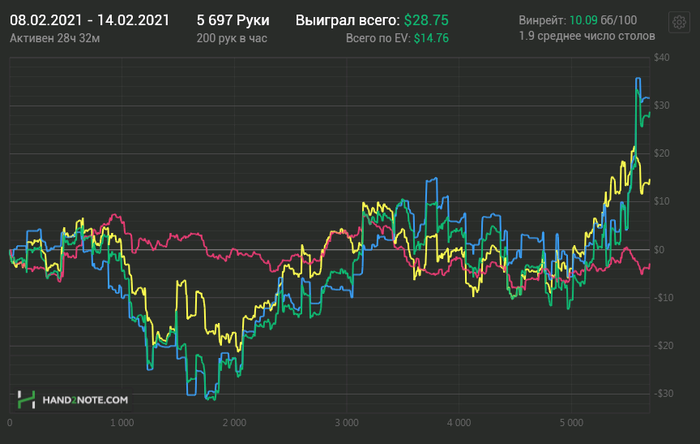Image resolution: width=700 pixels, height=444 pixels.
Task: Open the graph settings gear icon
Action: coord(679,22)
